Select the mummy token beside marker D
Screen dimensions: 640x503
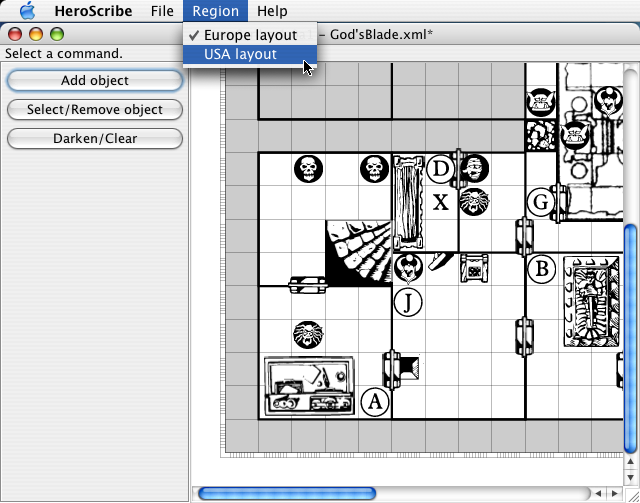pyautogui.click(x=474, y=169)
